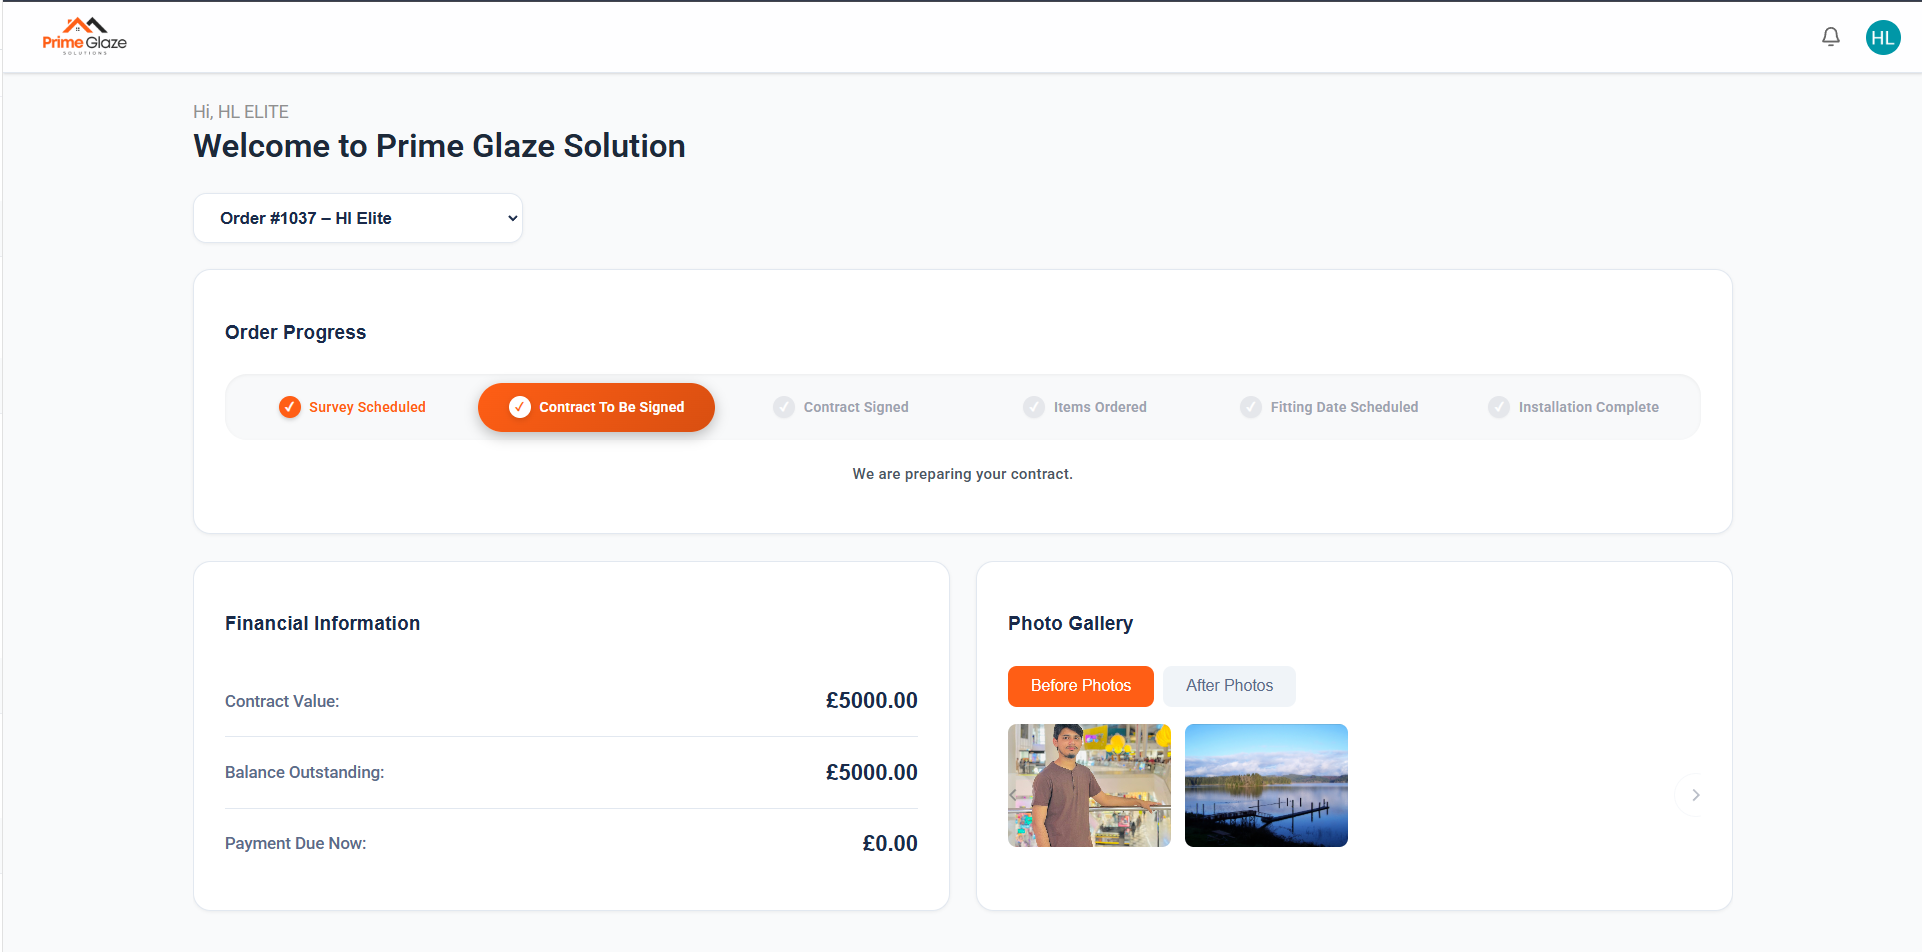Click the Items Ordered step label

click(x=1100, y=407)
